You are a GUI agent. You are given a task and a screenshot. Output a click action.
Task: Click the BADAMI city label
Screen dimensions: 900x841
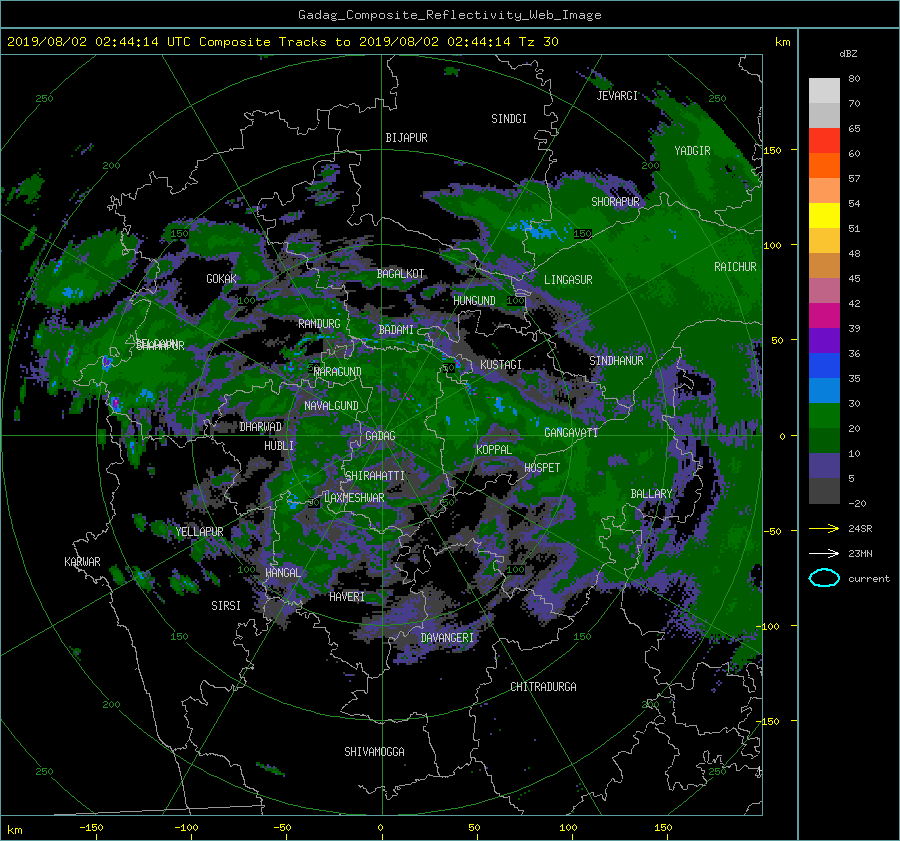(x=396, y=330)
